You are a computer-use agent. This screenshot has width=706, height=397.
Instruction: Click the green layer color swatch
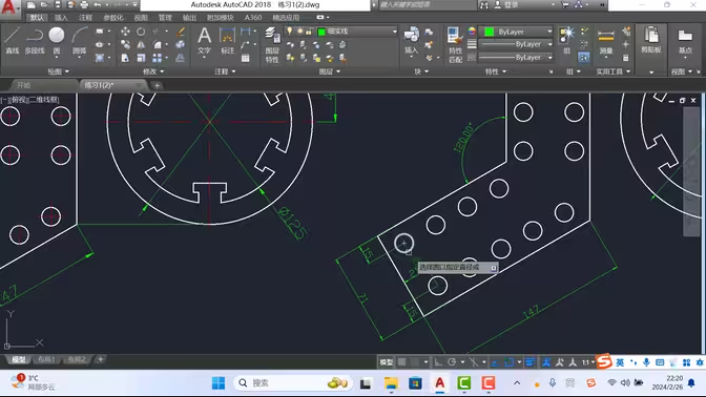[321, 32]
